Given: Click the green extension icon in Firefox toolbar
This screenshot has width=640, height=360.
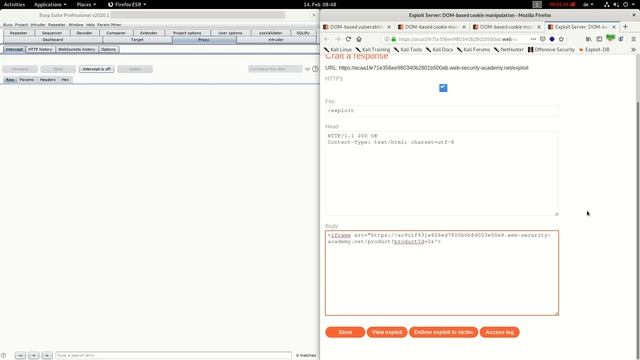Looking at the screenshot, I should point(610,38).
